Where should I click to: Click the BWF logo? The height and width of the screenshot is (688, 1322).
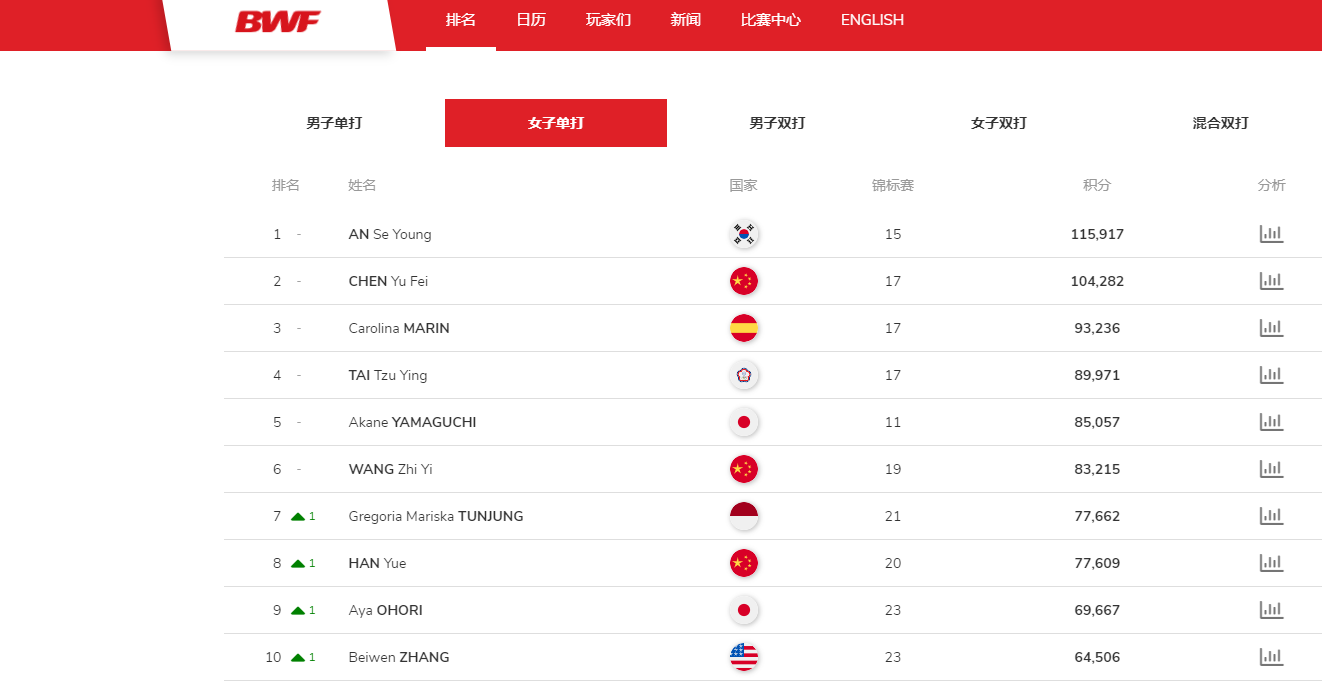[x=278, y=21]
